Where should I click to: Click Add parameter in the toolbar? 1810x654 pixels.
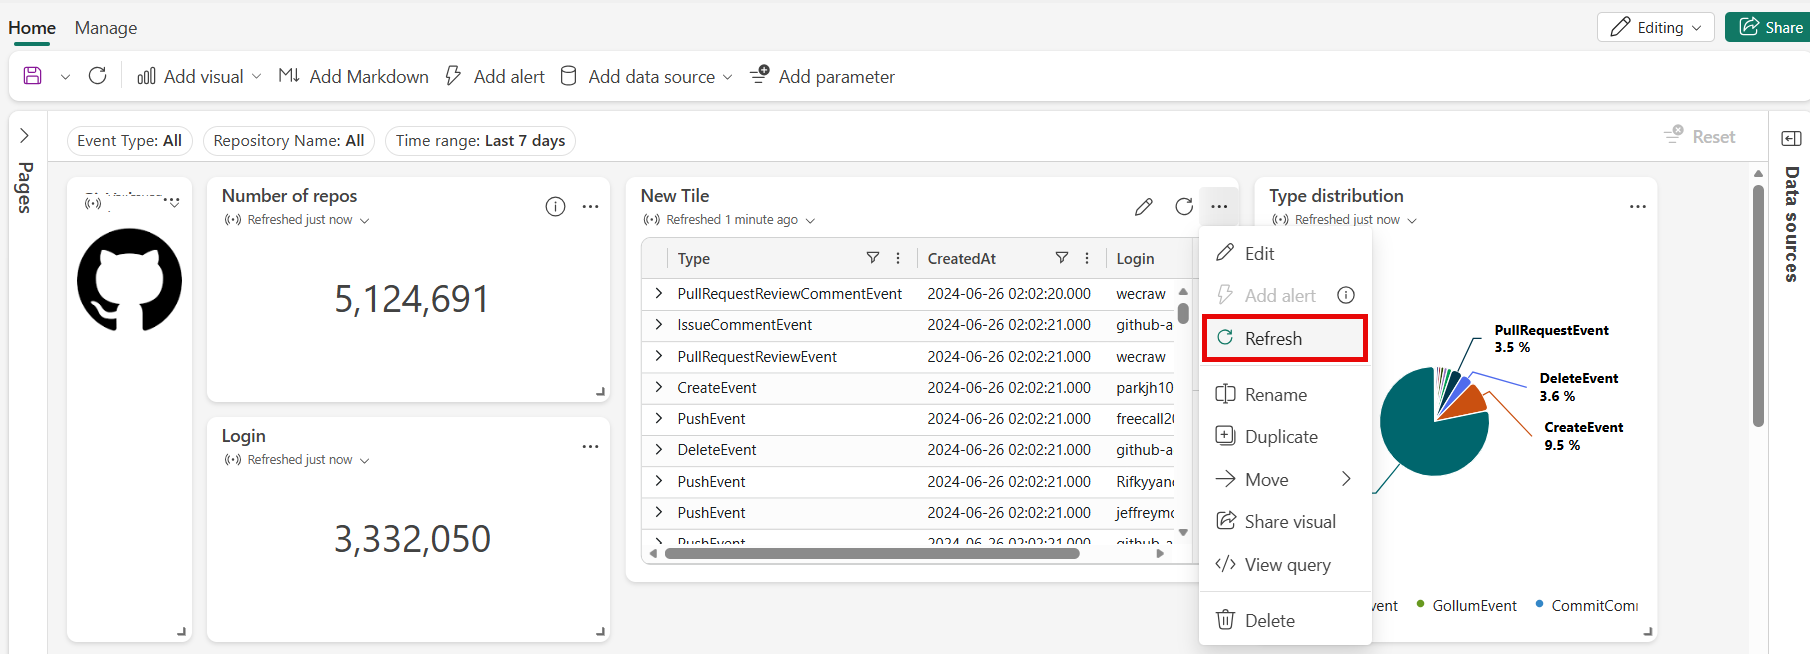pos(822,76)
